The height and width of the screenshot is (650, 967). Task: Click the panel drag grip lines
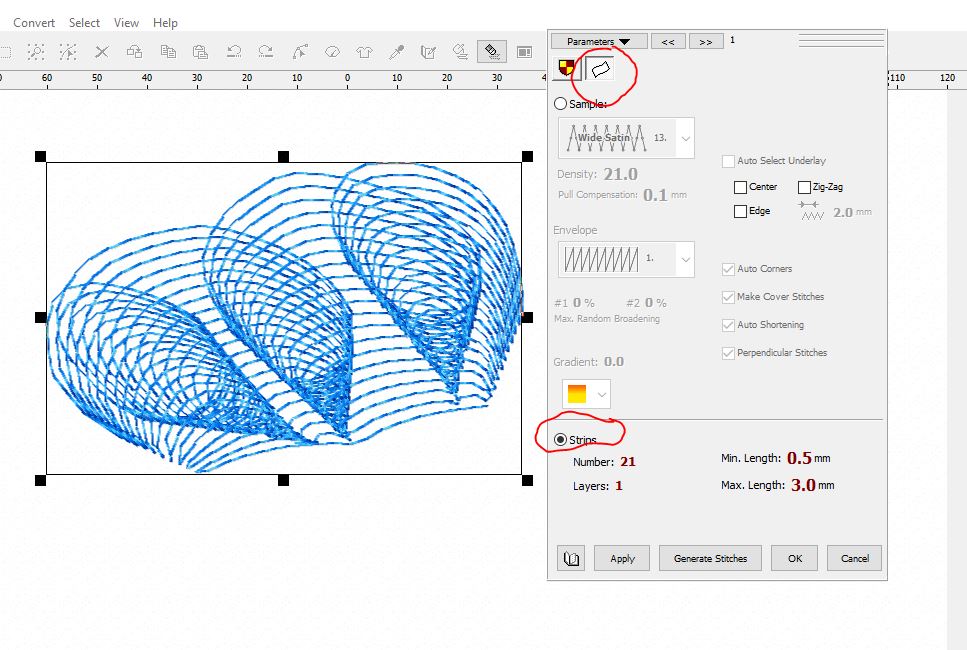coord(841,41)
